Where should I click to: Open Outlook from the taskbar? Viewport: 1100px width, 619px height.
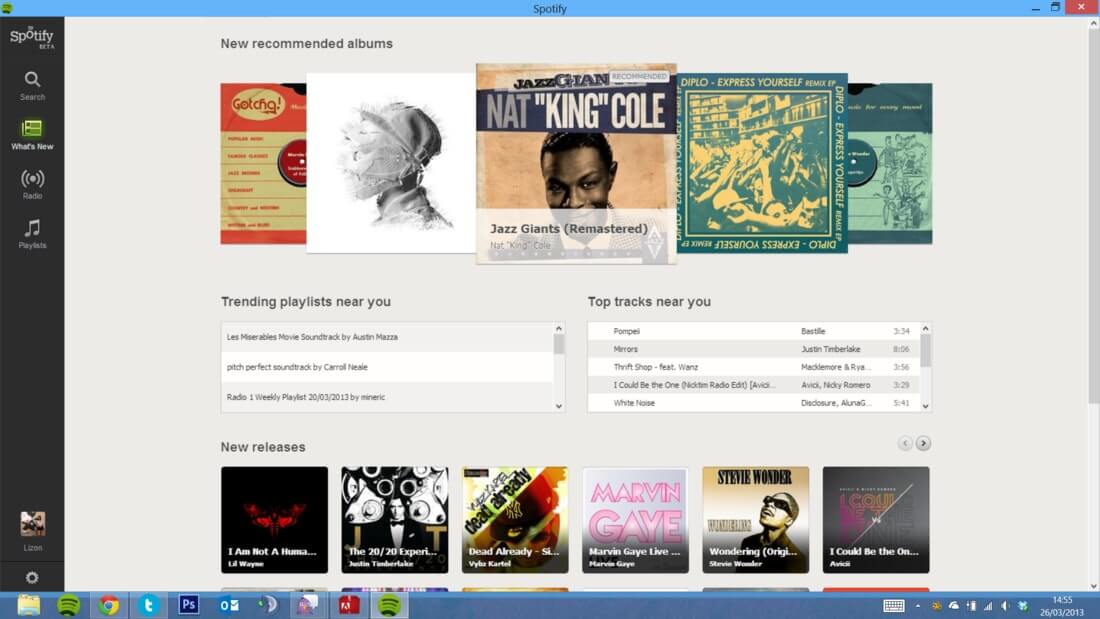pos(229,605)
